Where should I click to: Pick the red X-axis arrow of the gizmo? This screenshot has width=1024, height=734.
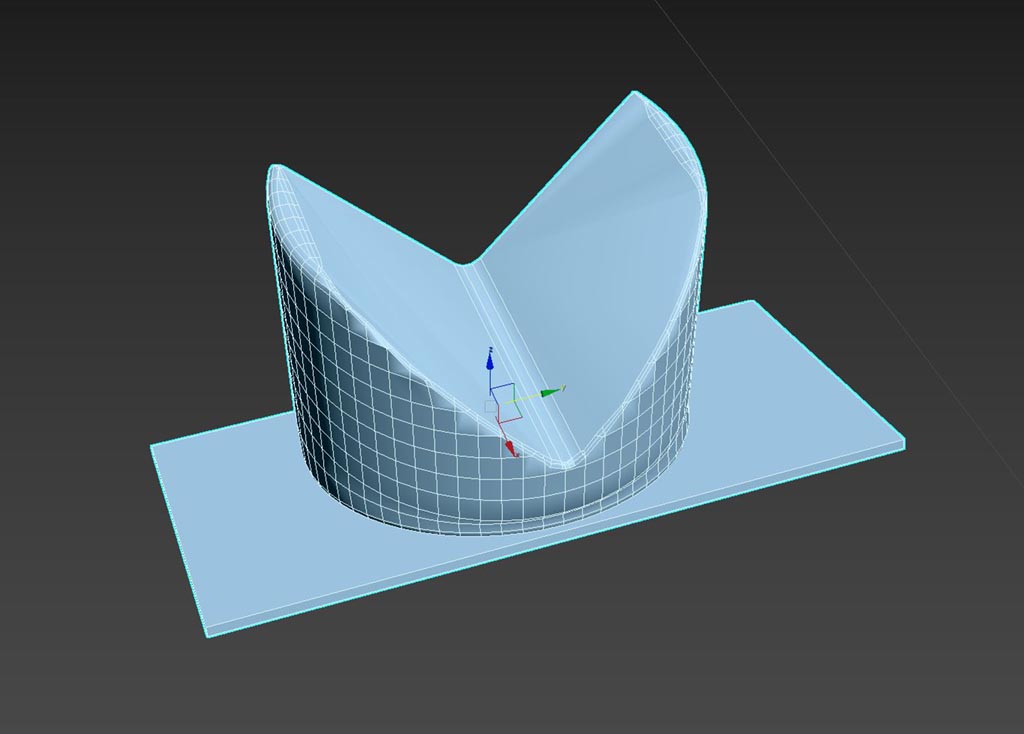pyautogui.click(x=511, y=448)
